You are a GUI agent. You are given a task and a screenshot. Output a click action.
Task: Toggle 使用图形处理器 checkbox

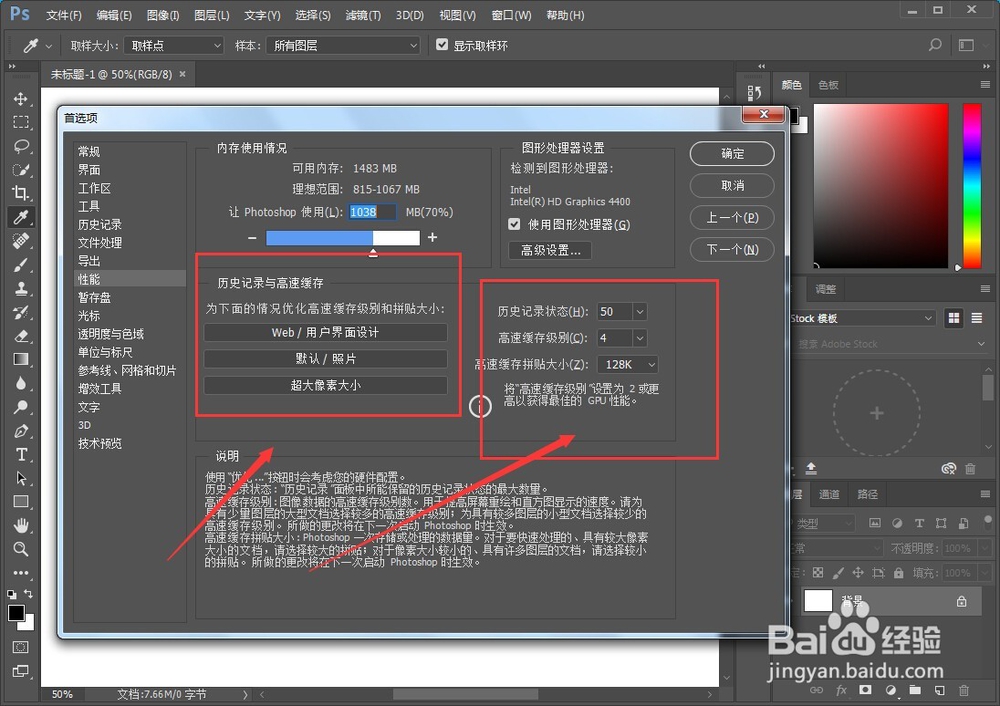click(514, 224)
